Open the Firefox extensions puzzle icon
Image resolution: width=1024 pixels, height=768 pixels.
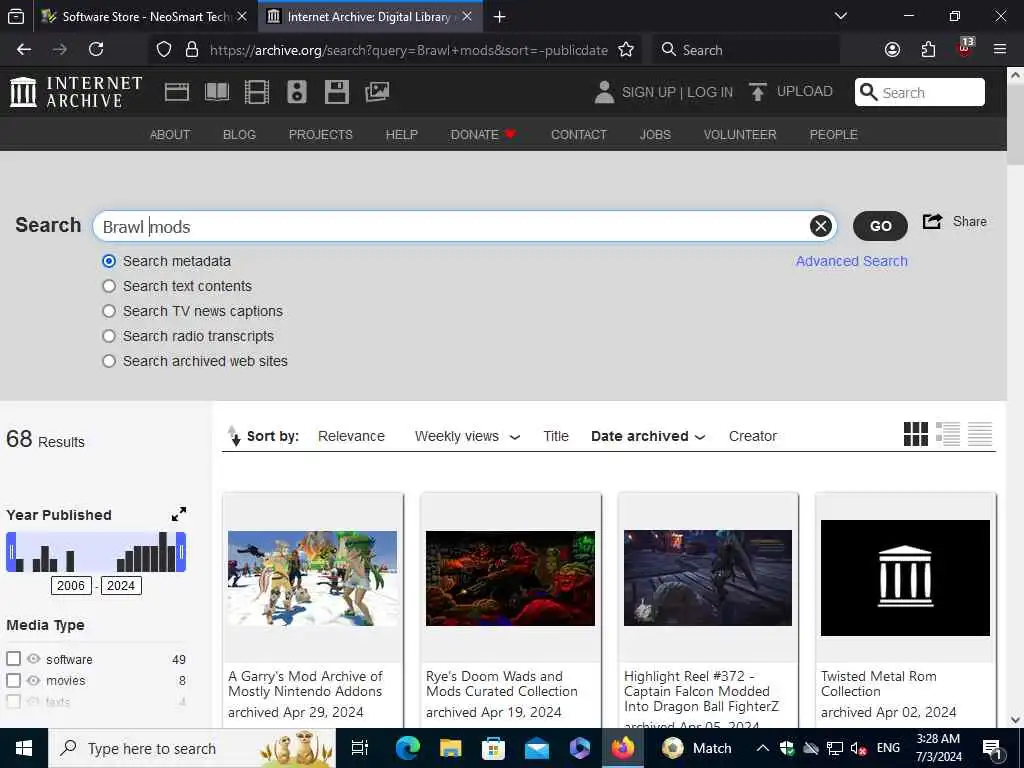(928, 50)
